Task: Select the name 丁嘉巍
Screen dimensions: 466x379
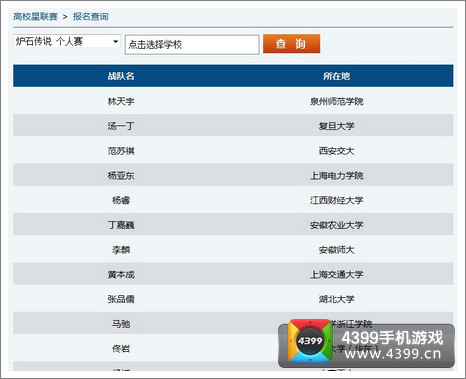Action: pos(121,225)
